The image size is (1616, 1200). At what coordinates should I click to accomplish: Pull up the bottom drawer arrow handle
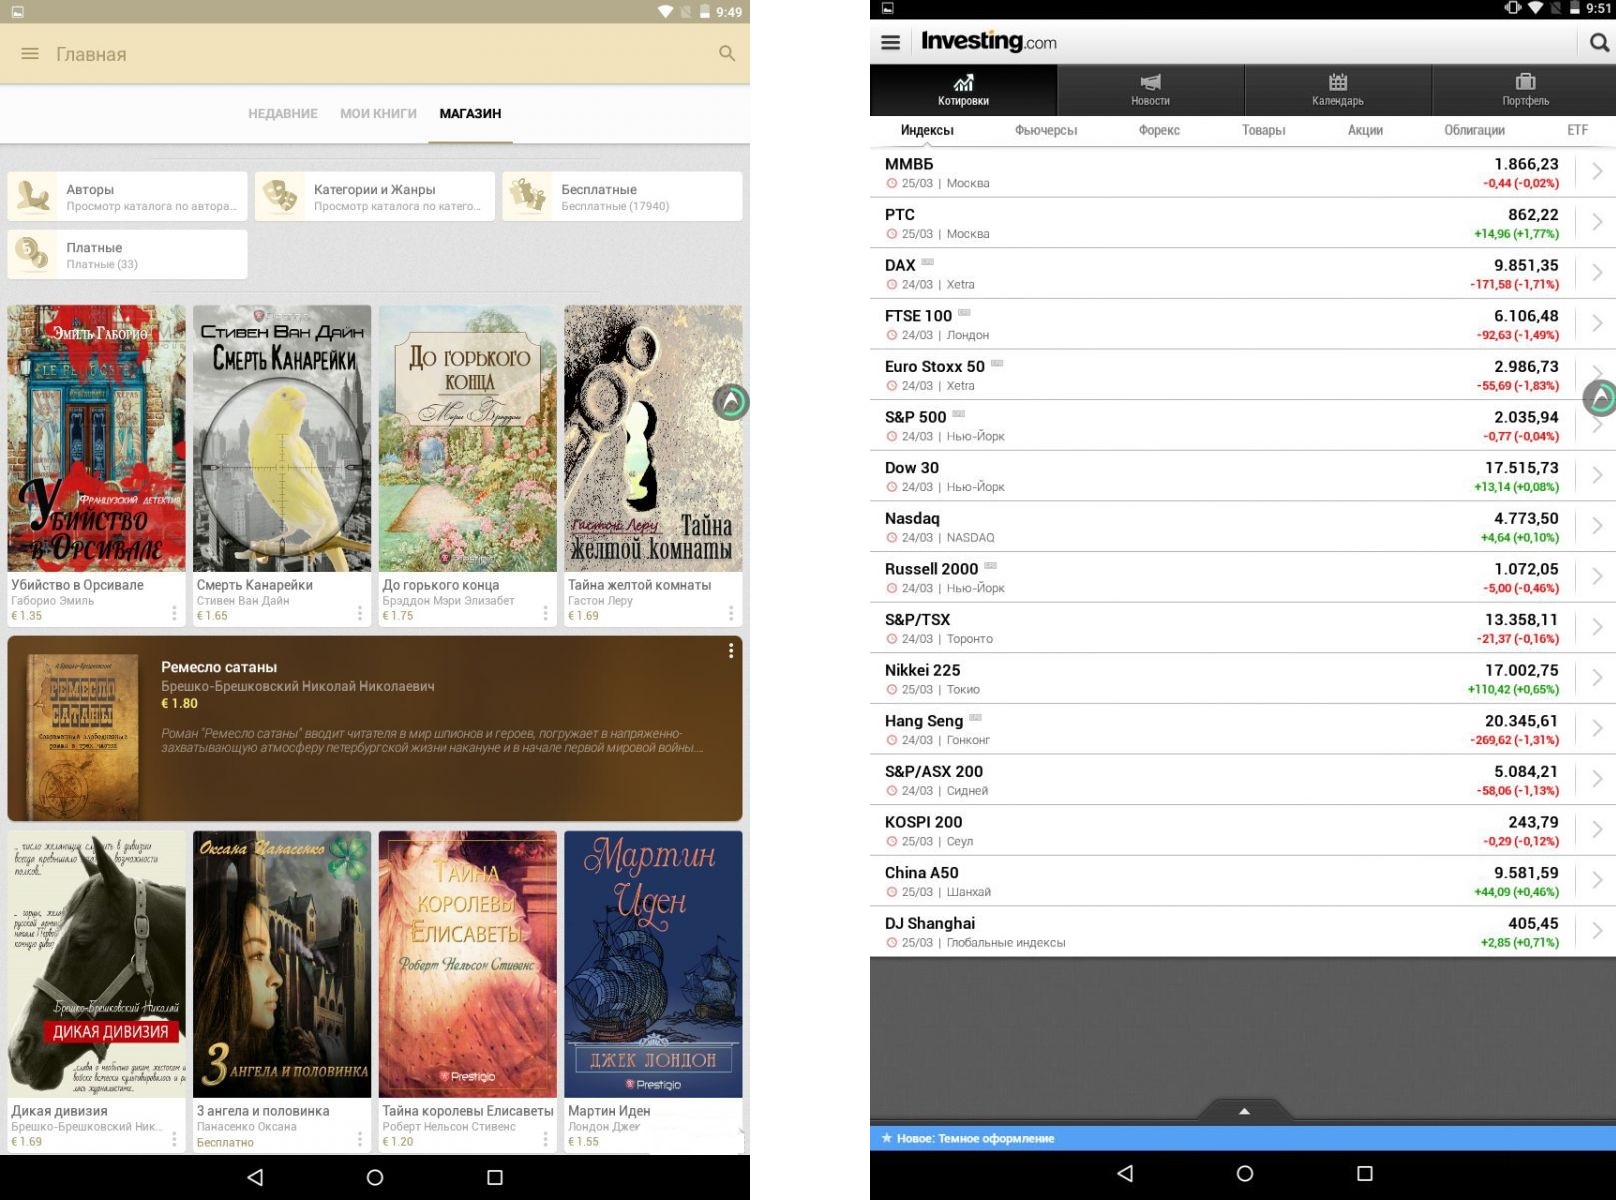(x=1244, y=1110)
